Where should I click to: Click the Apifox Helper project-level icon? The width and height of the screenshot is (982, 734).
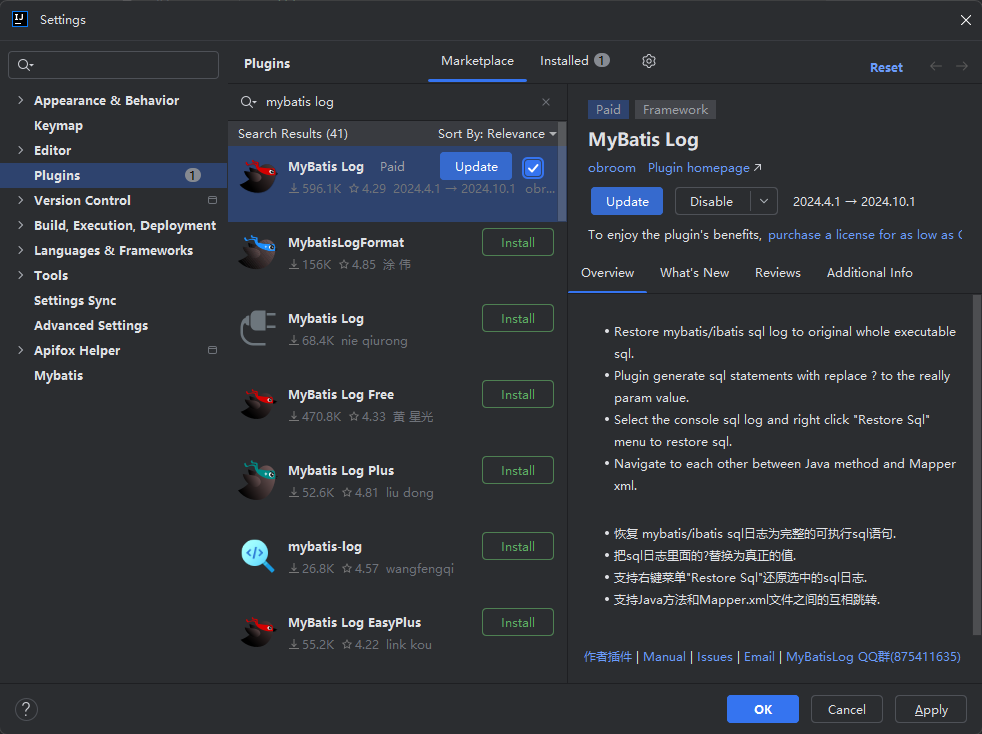212,351
